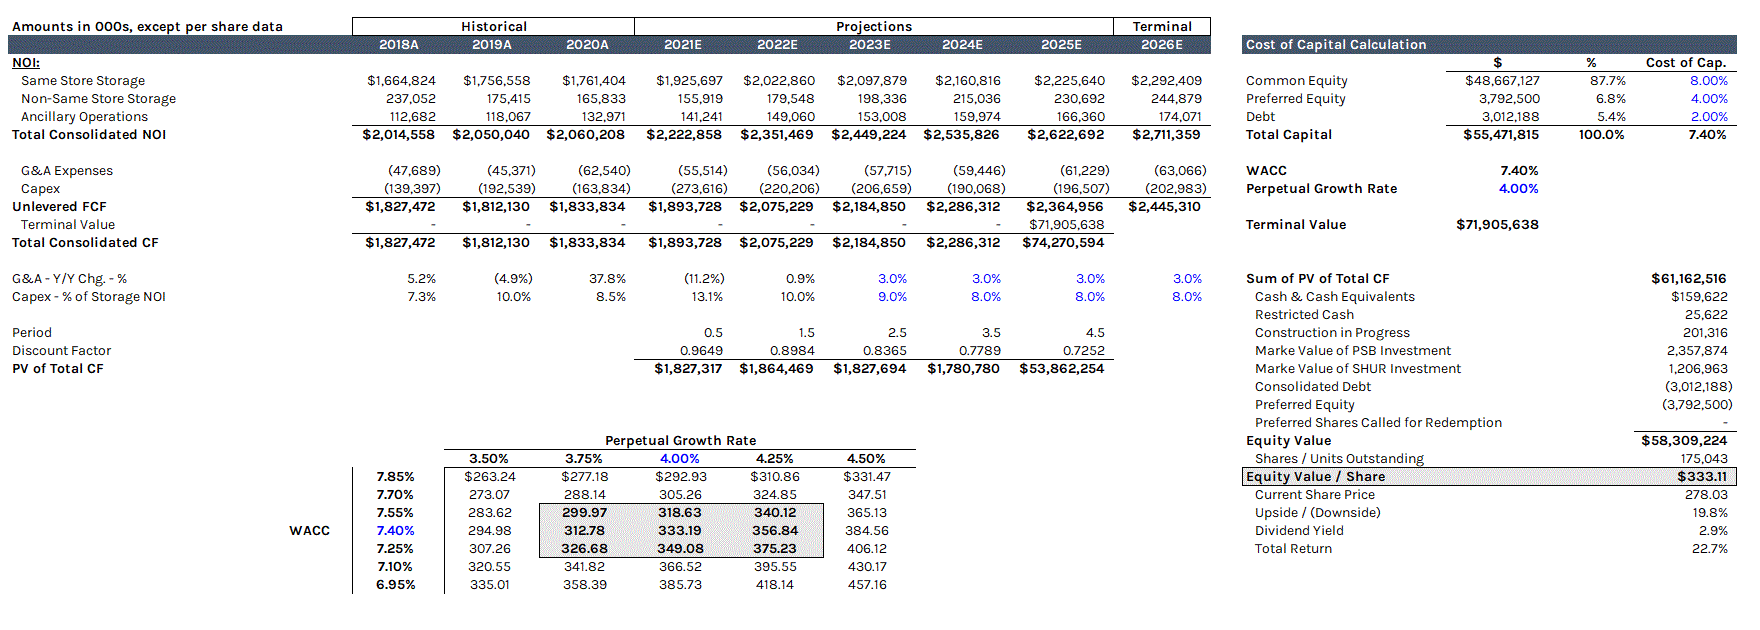The height and width of the screenshot is (630, 1760).
Task: Select the Total Return value 22.7%
Action: tap(1710, 549)
